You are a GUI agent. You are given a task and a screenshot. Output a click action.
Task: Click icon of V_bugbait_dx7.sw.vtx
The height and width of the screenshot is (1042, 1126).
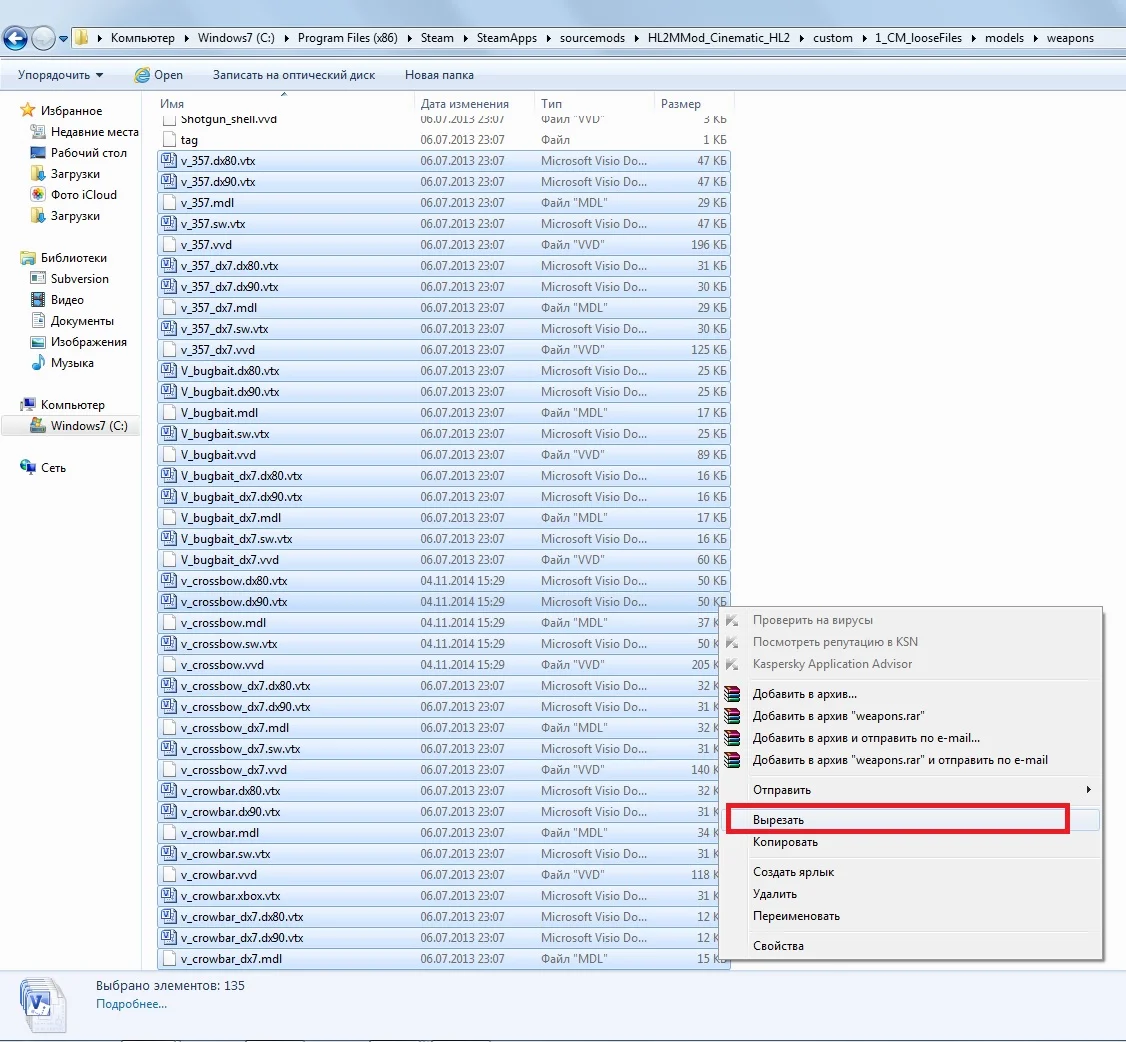pyautogui.click(x=169, y=539)
